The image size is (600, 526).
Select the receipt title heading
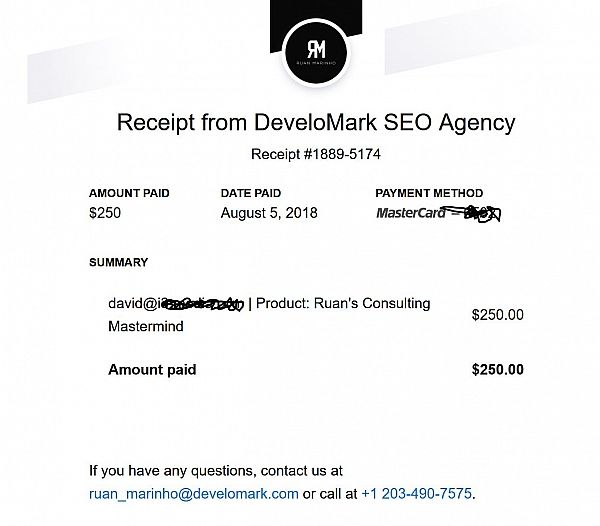click(x=315, y=123)
